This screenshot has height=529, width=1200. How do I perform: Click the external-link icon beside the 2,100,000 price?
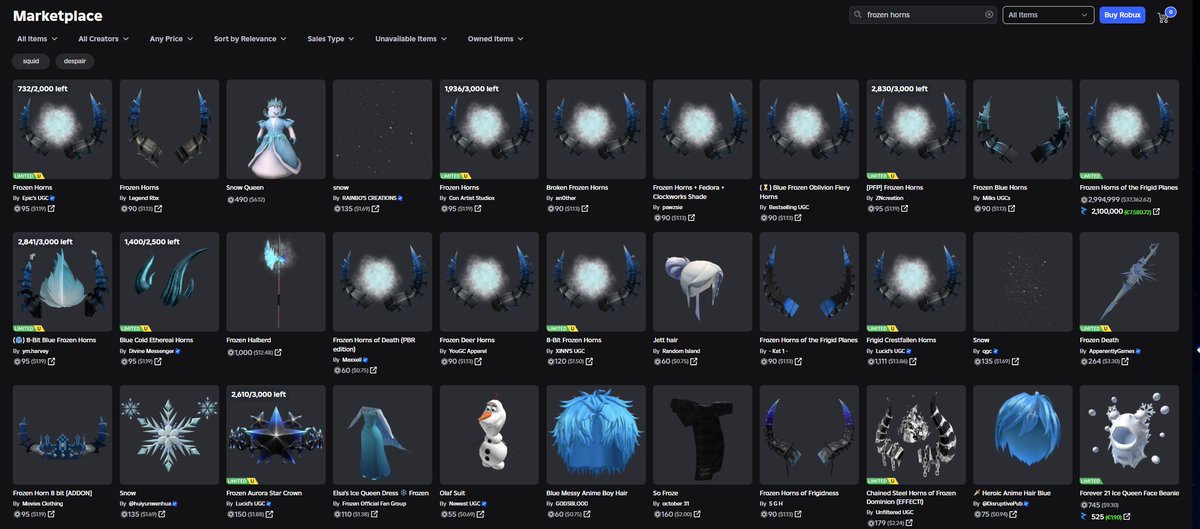(1156, 211)
